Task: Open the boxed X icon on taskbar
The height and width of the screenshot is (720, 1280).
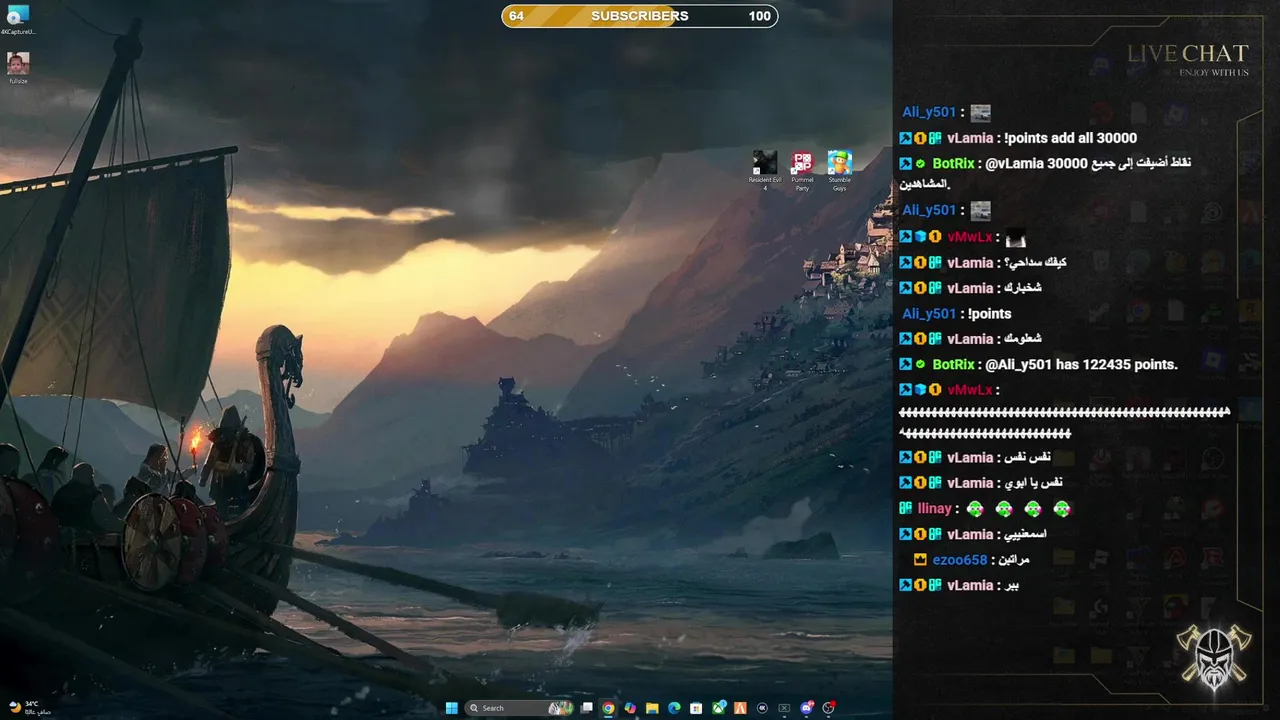Action: pyautogui.click(x=784, y=708)
